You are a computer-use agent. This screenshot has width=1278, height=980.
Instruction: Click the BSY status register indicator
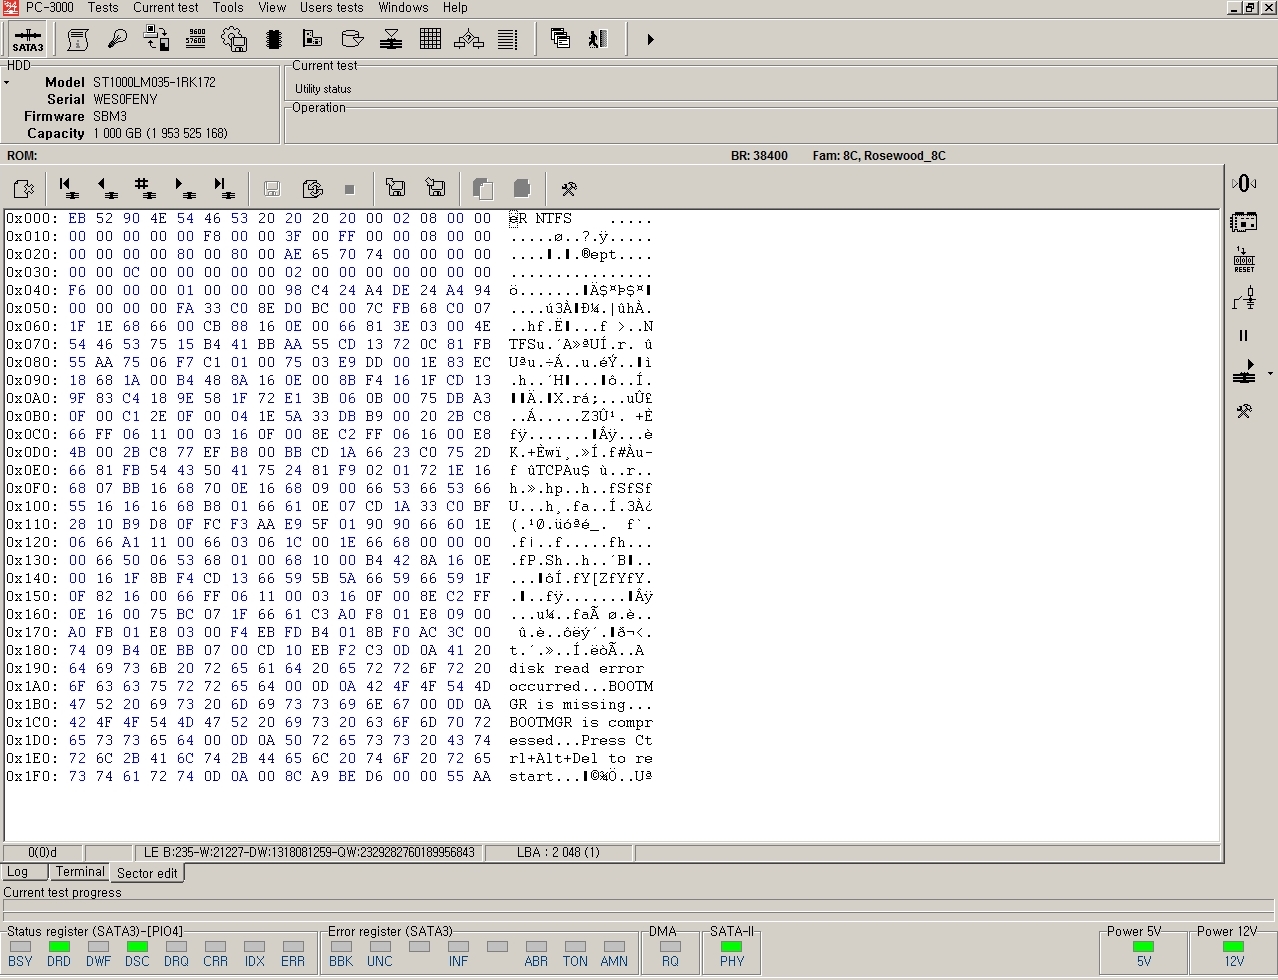20,946
